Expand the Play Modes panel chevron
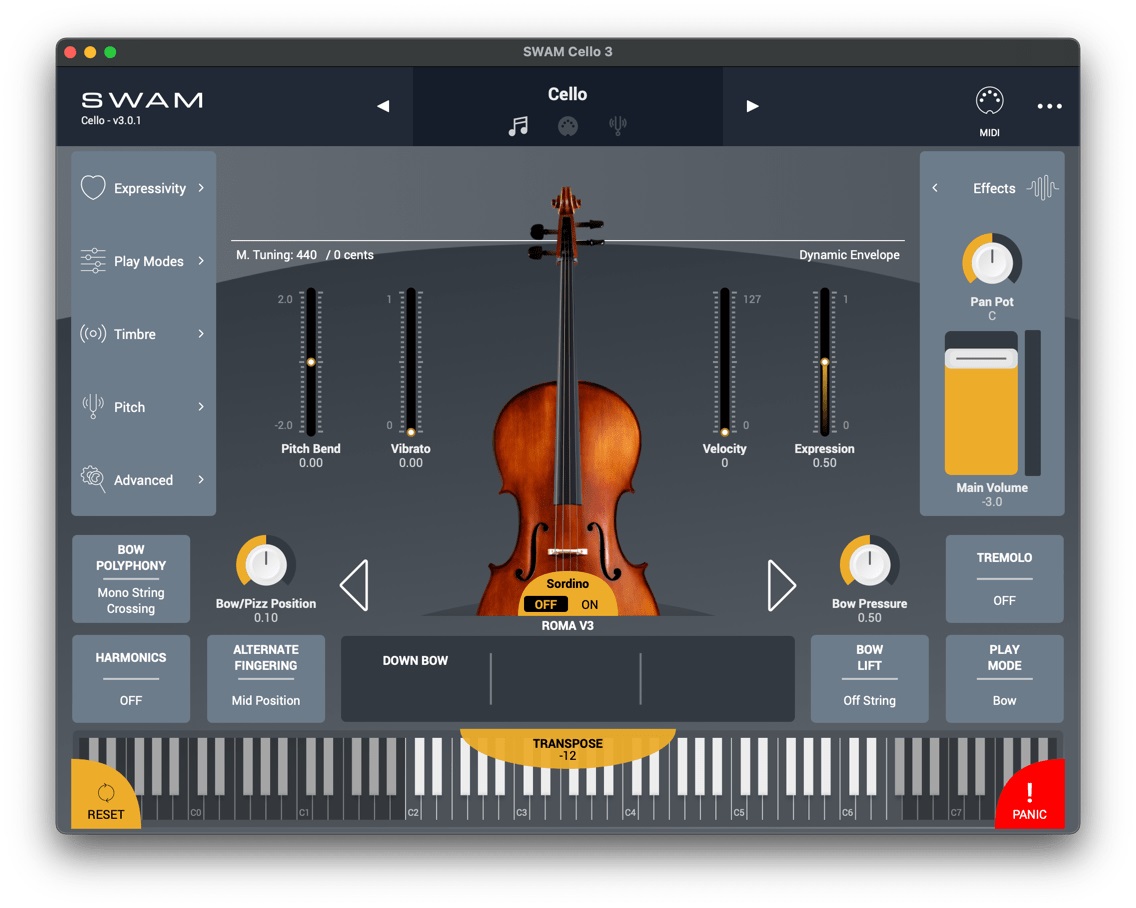This screenshot has width=1136, height=908. [x=201, y=261]
